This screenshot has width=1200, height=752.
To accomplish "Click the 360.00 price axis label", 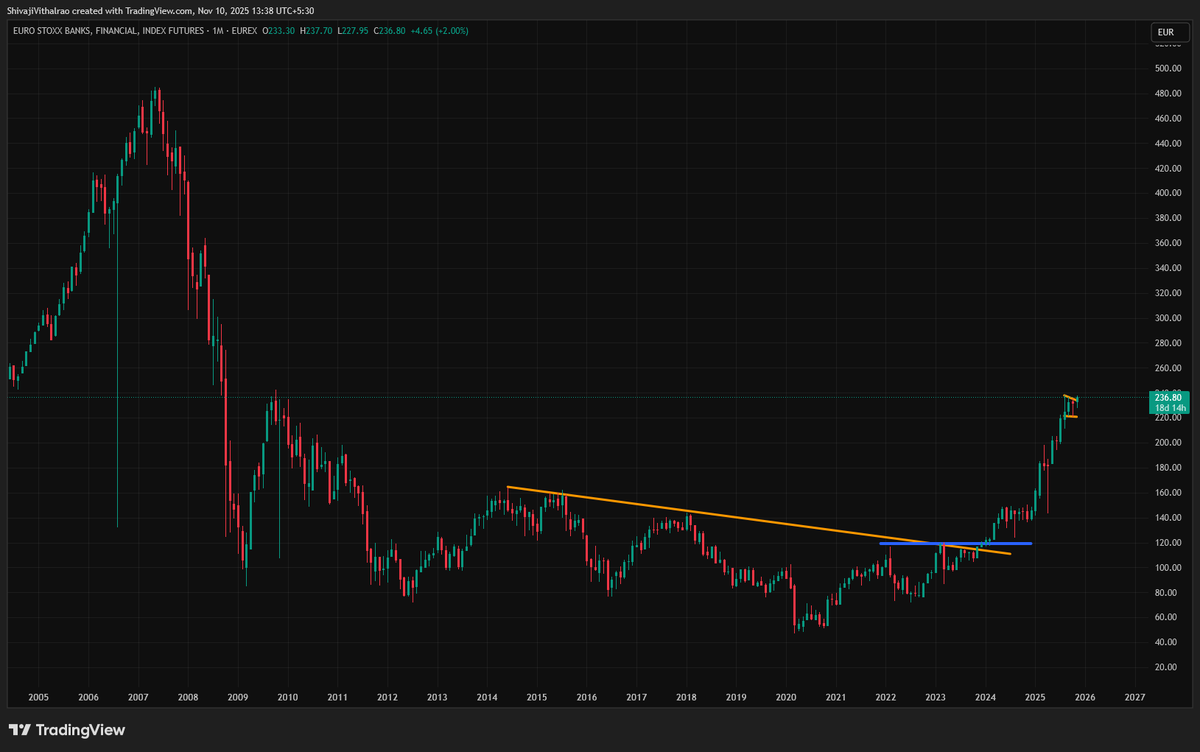I will 1167,244.
